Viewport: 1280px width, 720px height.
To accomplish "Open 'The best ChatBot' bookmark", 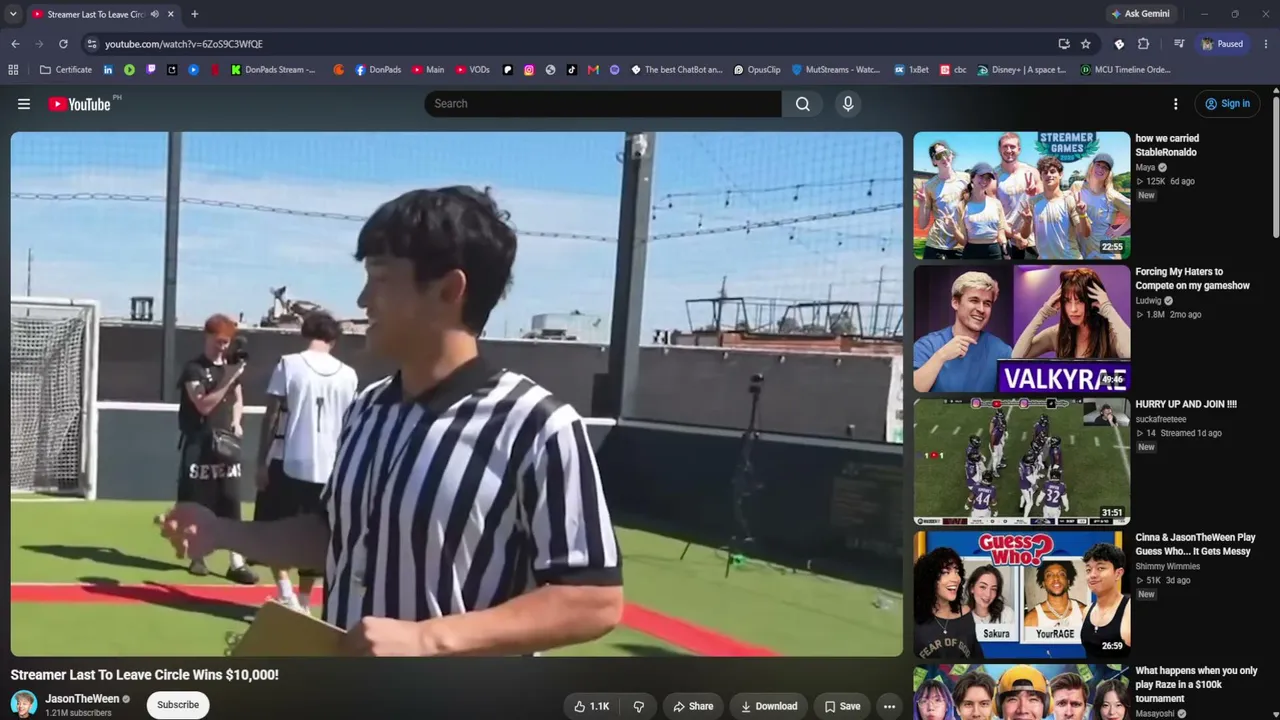I will [x=677, y=70].
